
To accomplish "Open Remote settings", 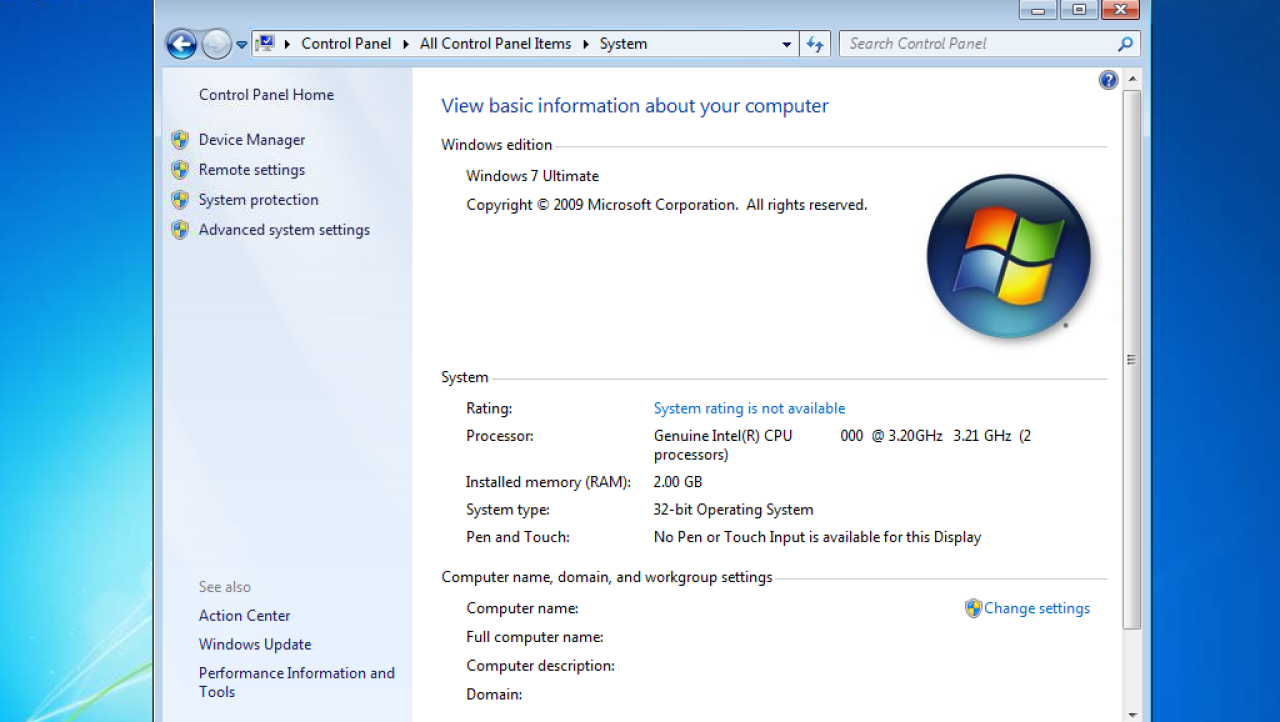I will point(252,170).
